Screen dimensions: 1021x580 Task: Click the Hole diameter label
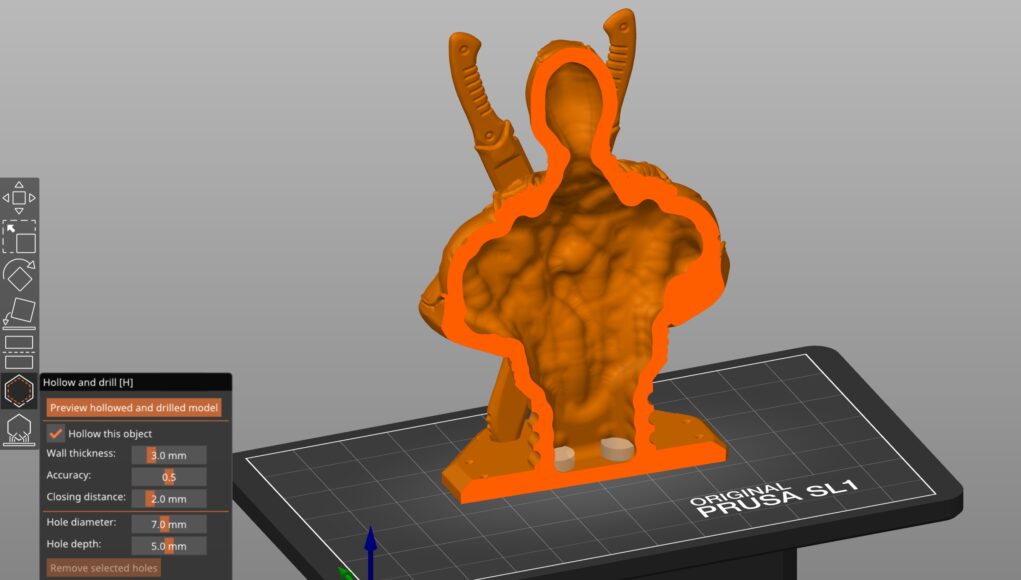click(x=81, y=522)
